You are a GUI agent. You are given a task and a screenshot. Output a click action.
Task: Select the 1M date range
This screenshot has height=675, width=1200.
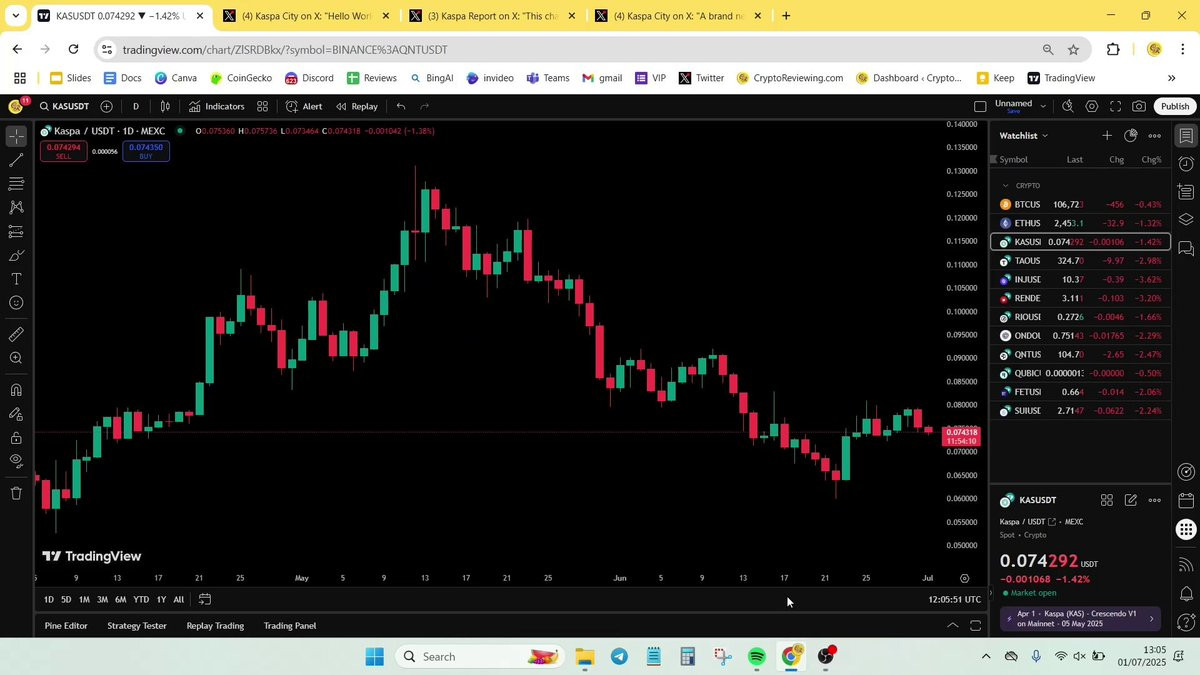coord(84,599)
